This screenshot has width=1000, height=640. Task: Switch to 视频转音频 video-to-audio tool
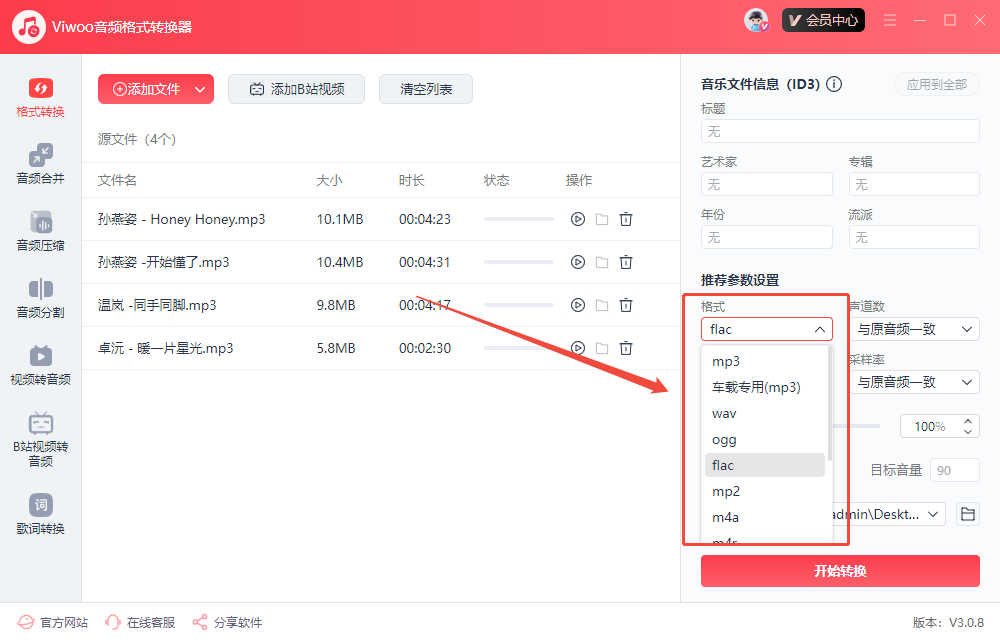40,365
